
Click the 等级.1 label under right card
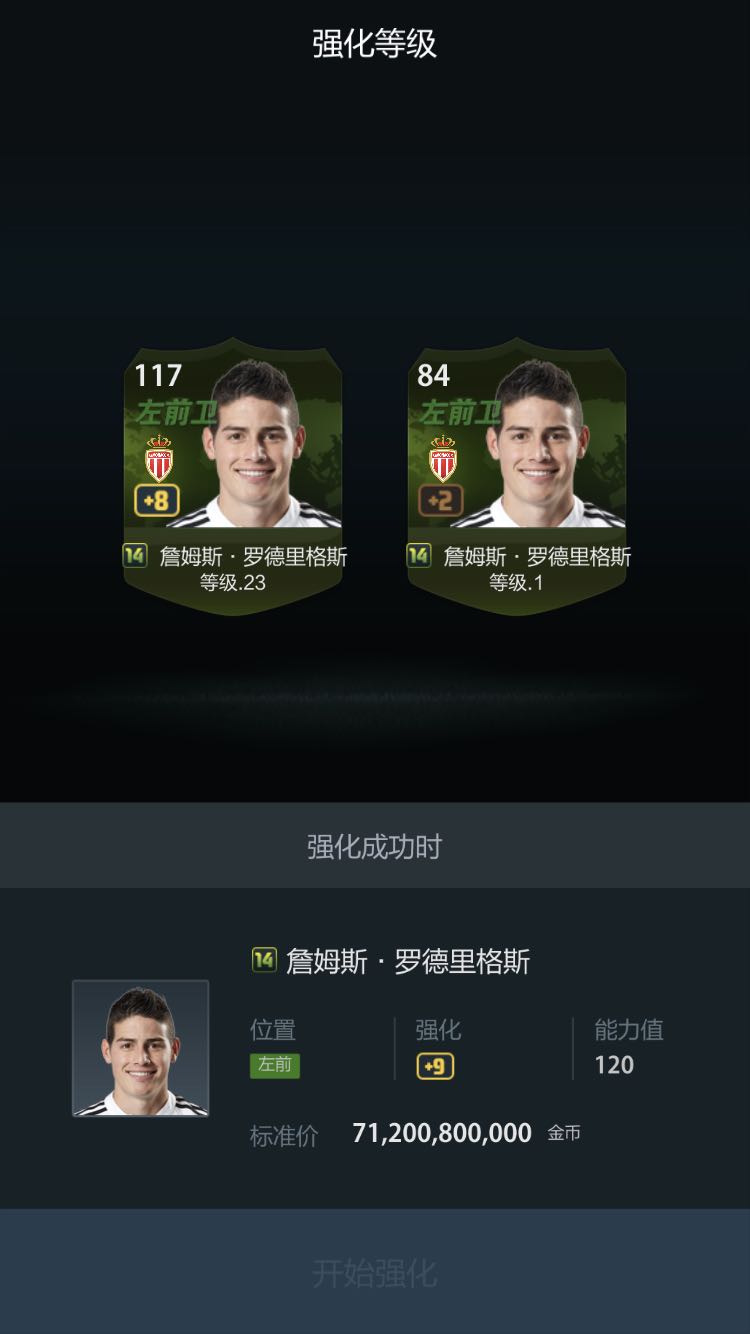517,583
